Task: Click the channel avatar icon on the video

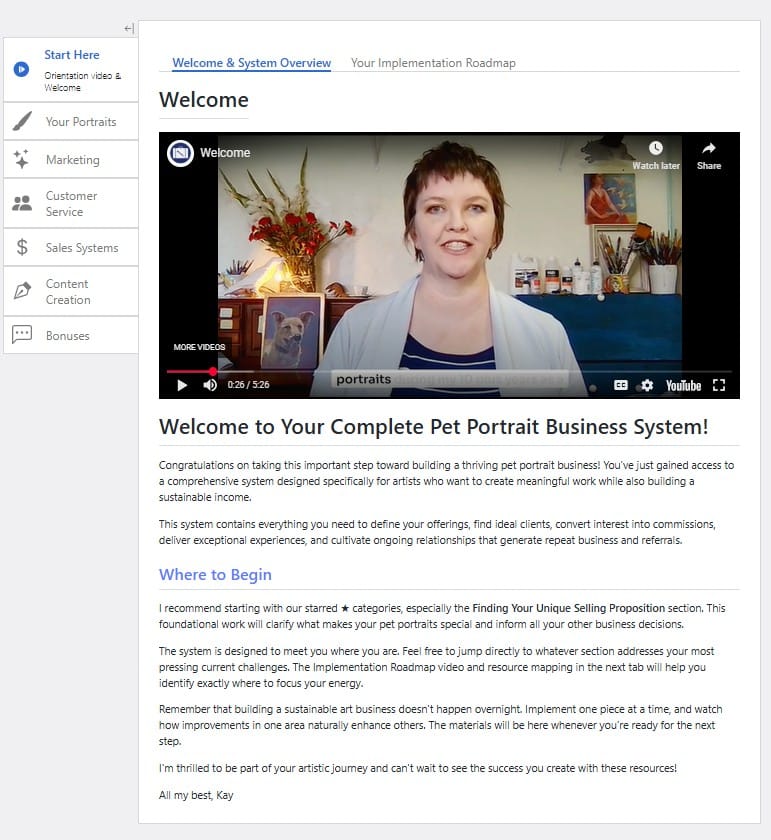Action: pos(180,153)
